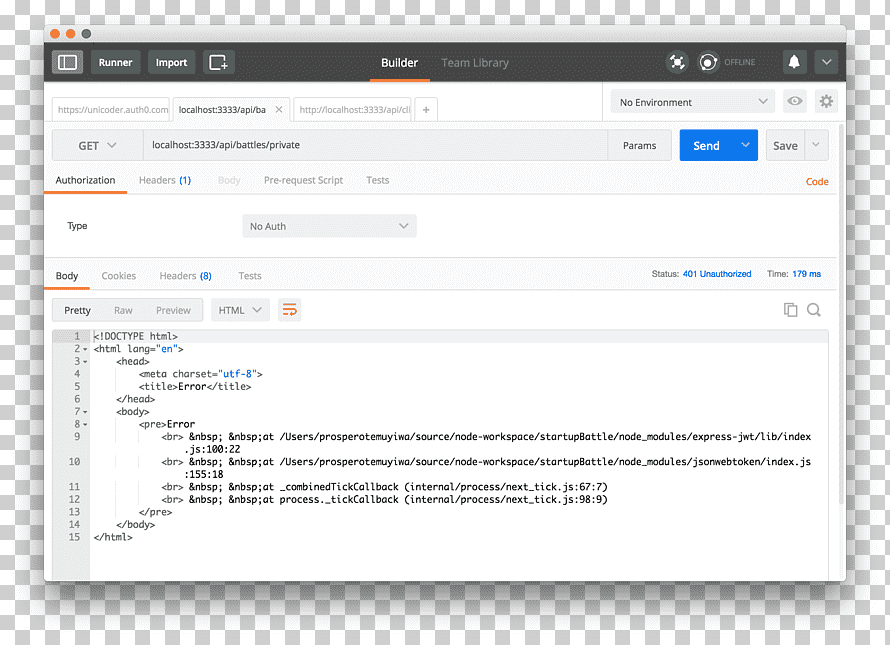Select the http://localhost:3333/api/cli request tab

(354, 110)
